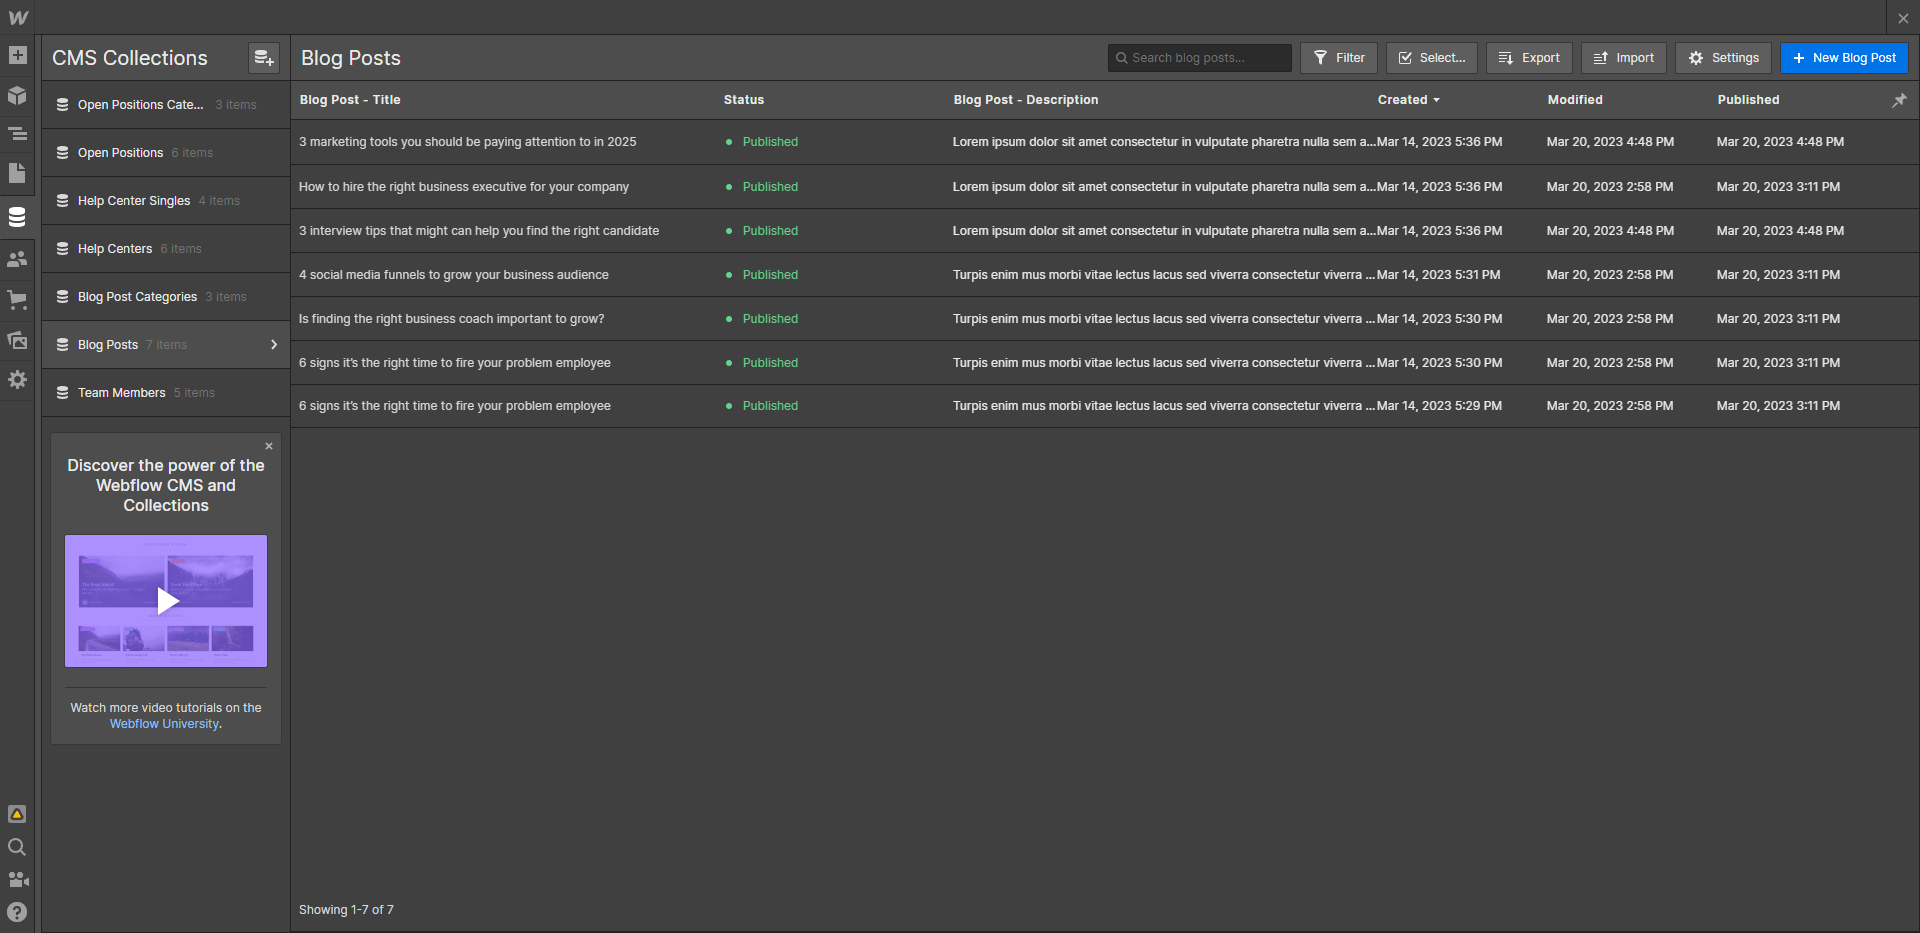Switch to the Team Members collection
The image size is (1920, 933).
(x=122, y=392)
